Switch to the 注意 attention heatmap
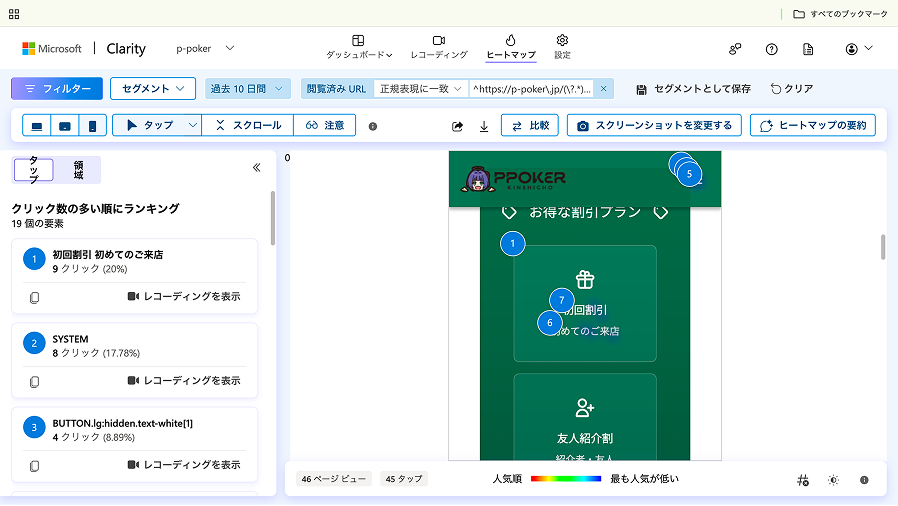This screenshot has height=506, width=898. [325, 125]
